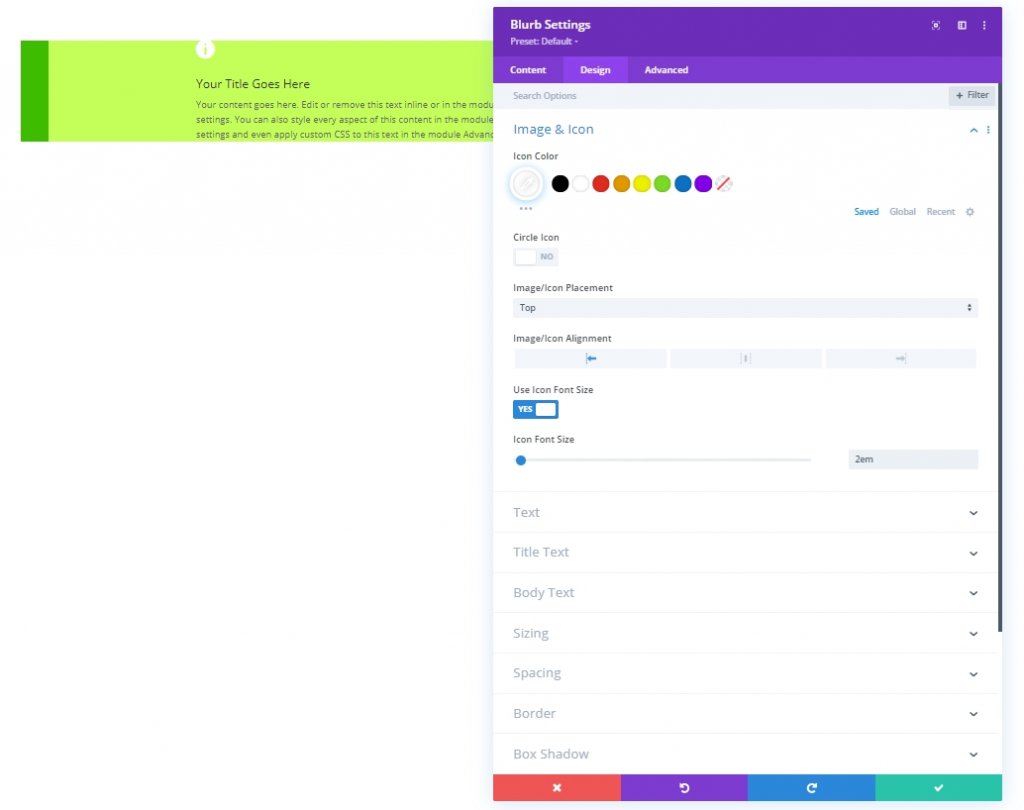
Task: Discard changes with the red X button
Action: (556, 788)
